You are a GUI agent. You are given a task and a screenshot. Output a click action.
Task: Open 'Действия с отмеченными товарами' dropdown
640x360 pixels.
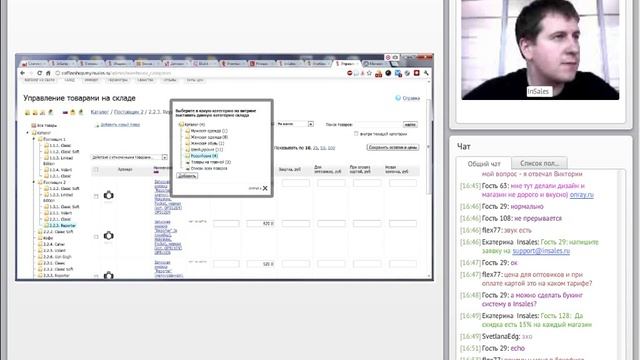129,157
